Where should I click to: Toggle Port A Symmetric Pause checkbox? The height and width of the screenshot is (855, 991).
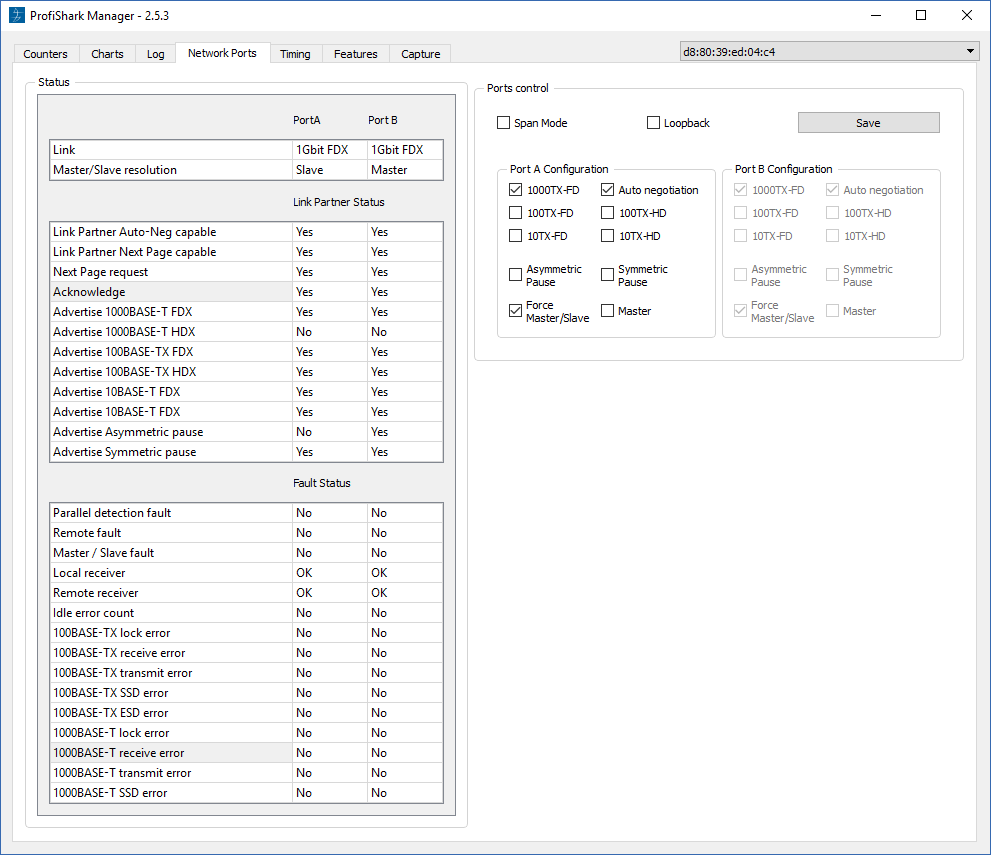tap(608, 275)
